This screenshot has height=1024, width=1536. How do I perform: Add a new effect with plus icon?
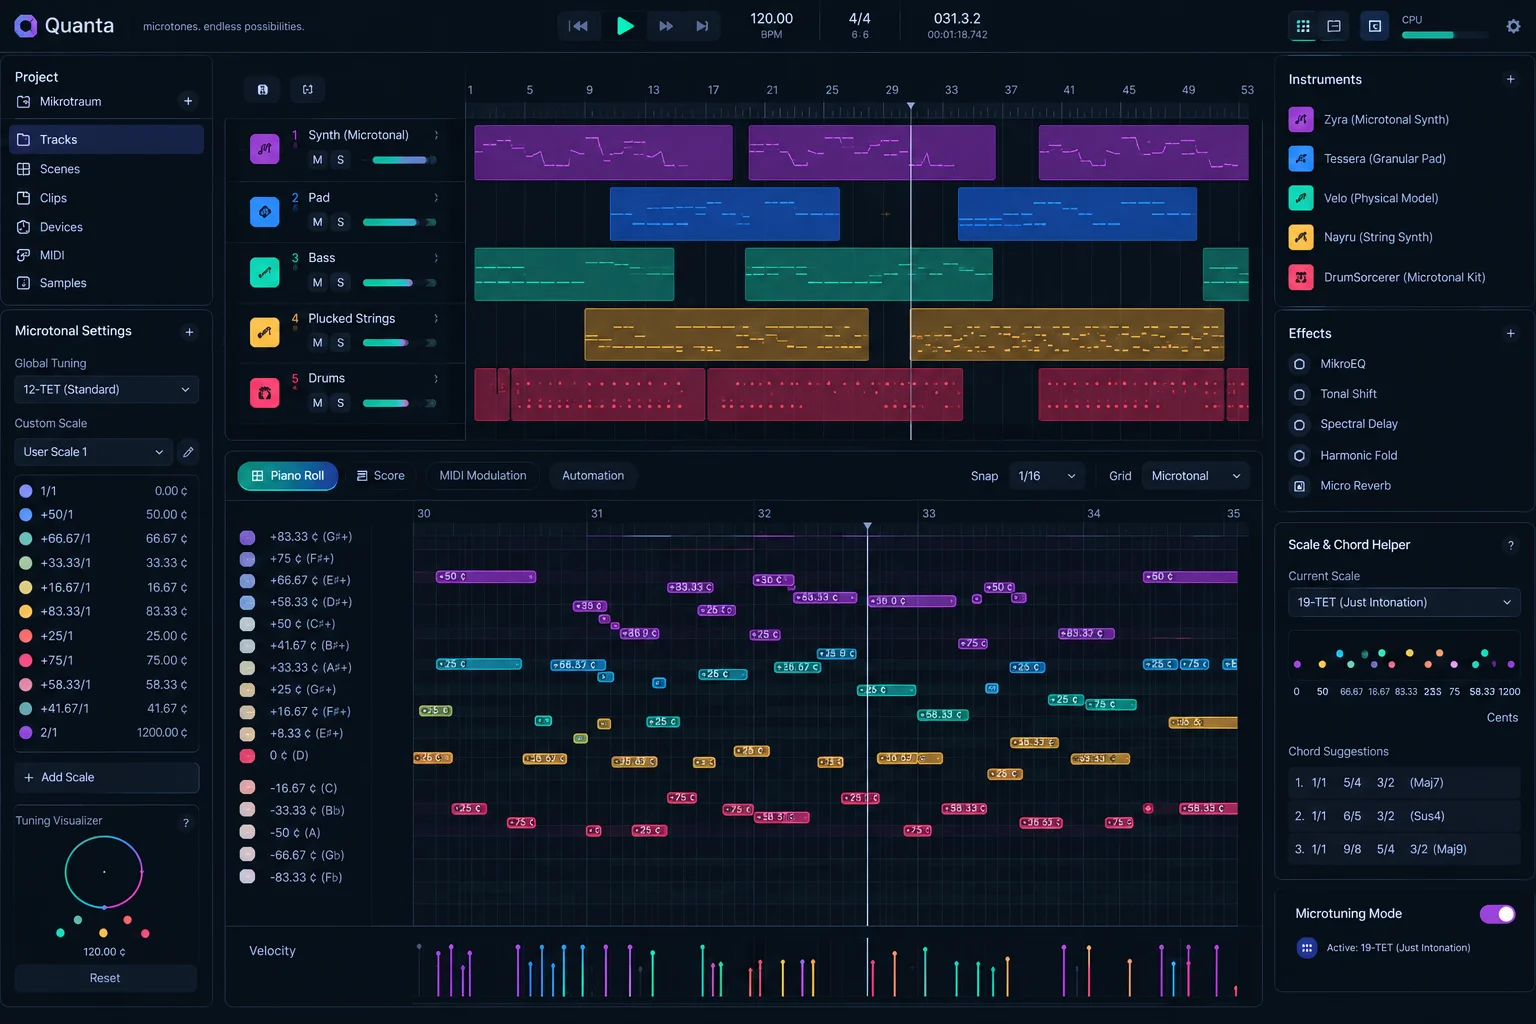click(x=1510, y=333)
